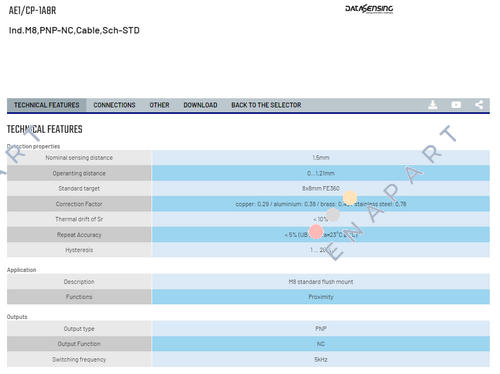Click the Switching frequency 5kHz value

point(321,359)
